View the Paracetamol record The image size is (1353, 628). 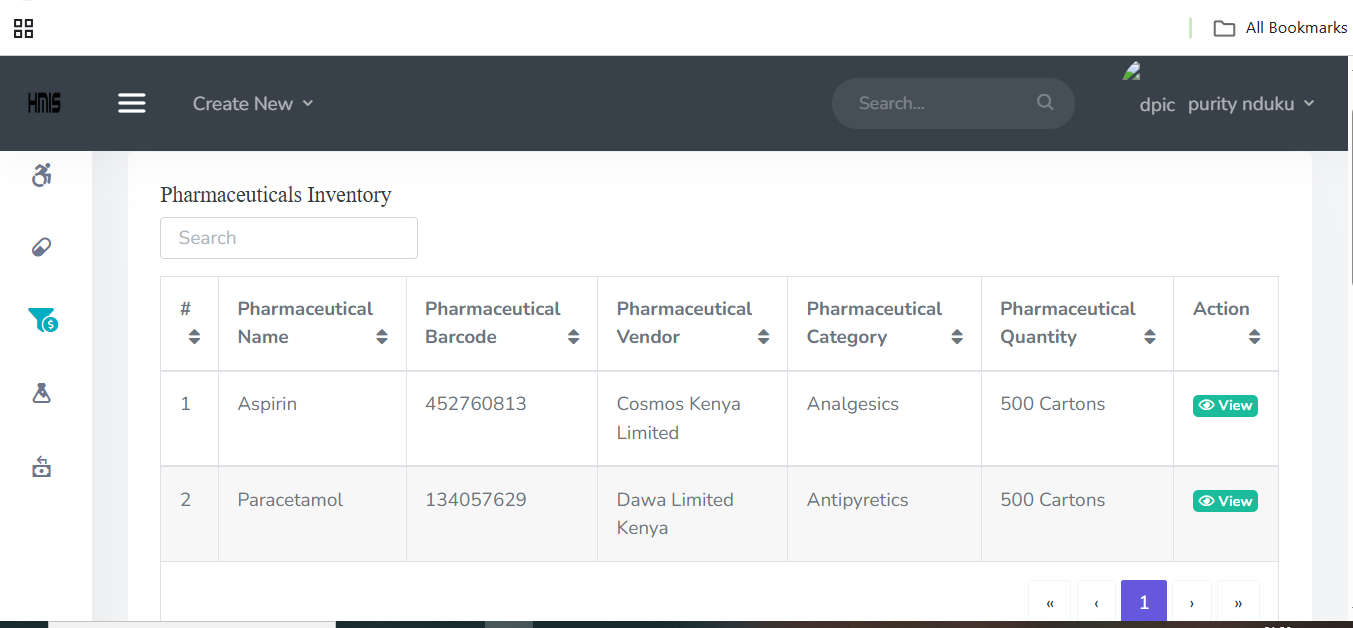[1225, 501]
